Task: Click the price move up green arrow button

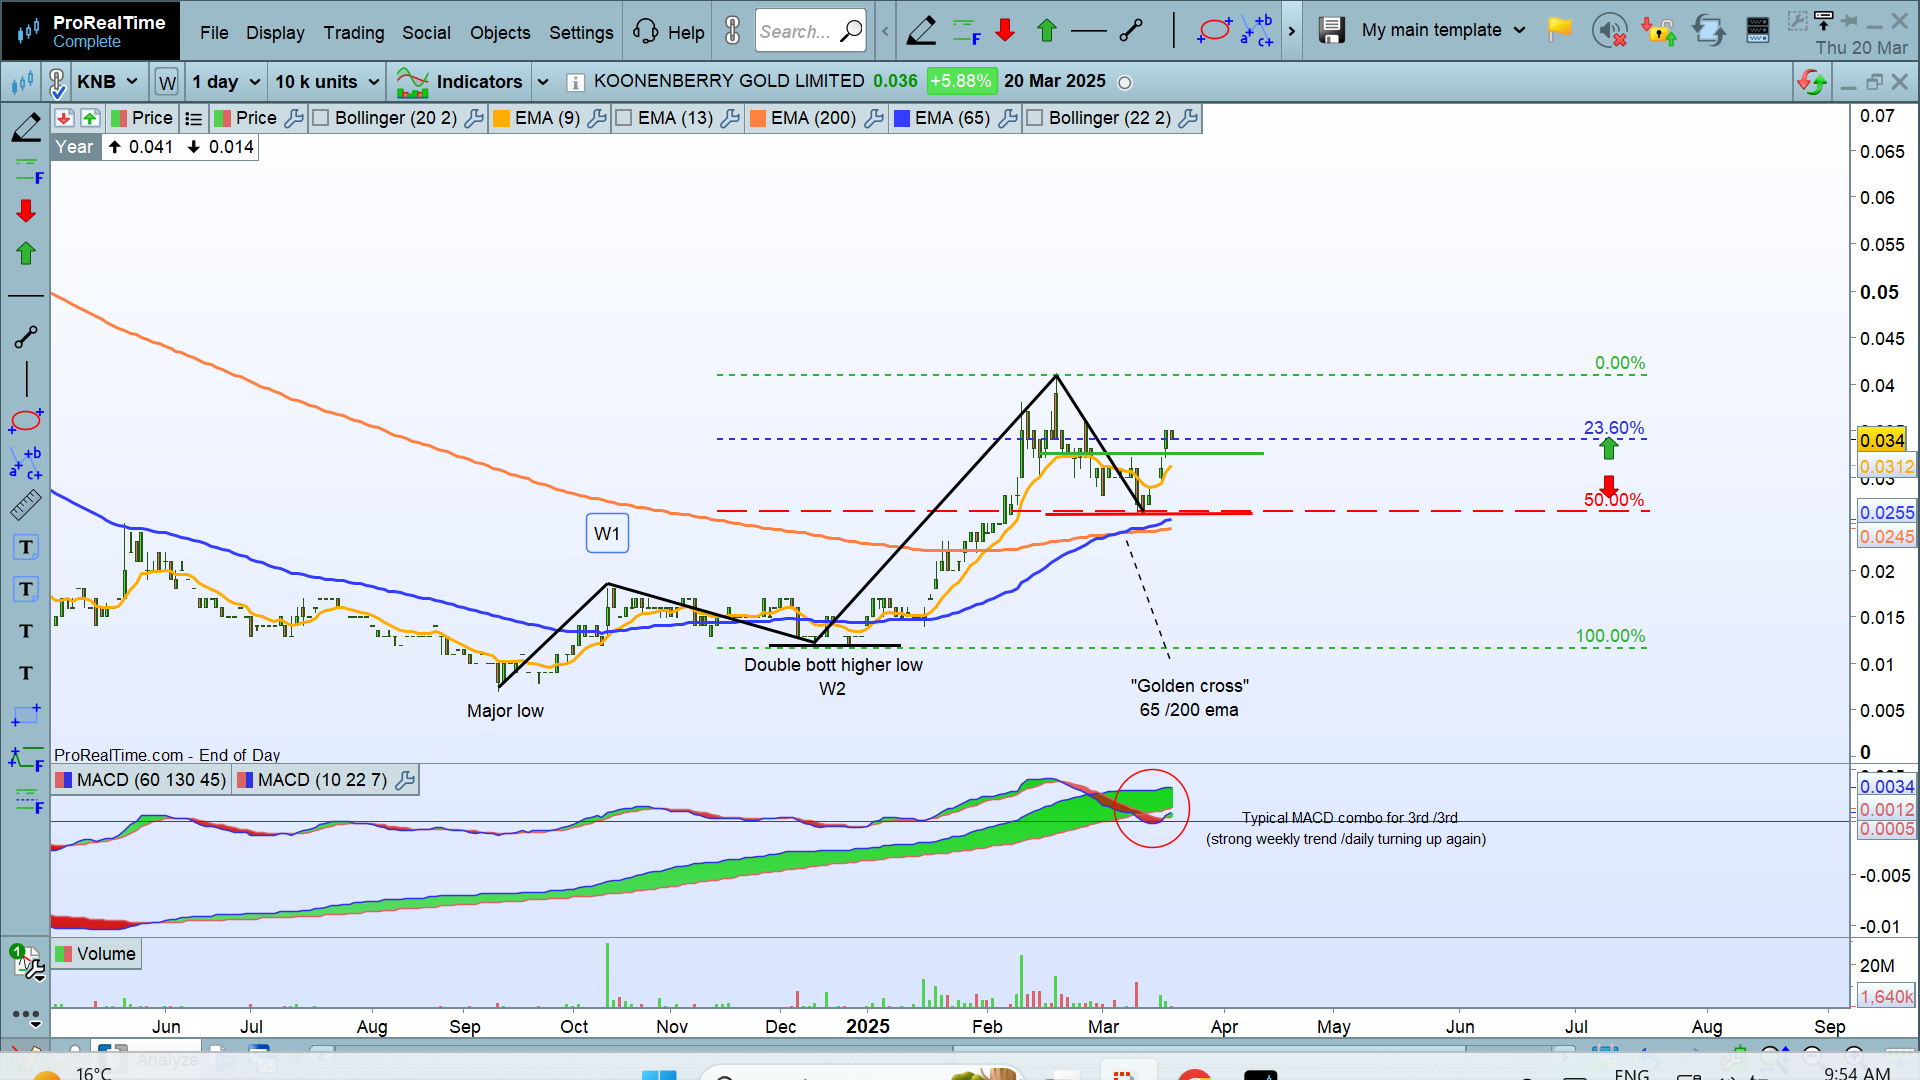Action: 90,118
